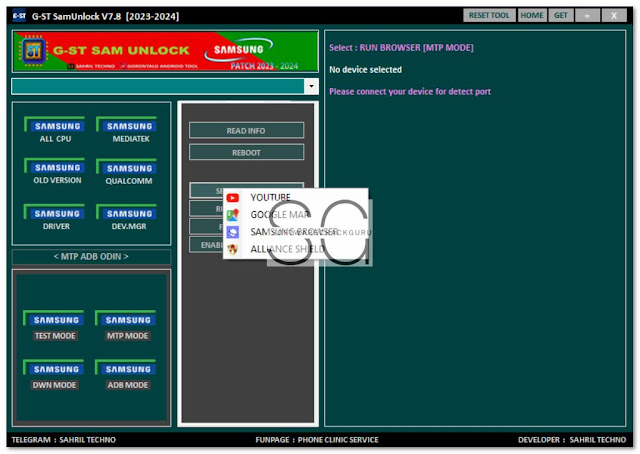The width and height of the screenshot is (640, 454).
Task: Choose Samsung MTP MODE
Action: click(x=126, y=325)
